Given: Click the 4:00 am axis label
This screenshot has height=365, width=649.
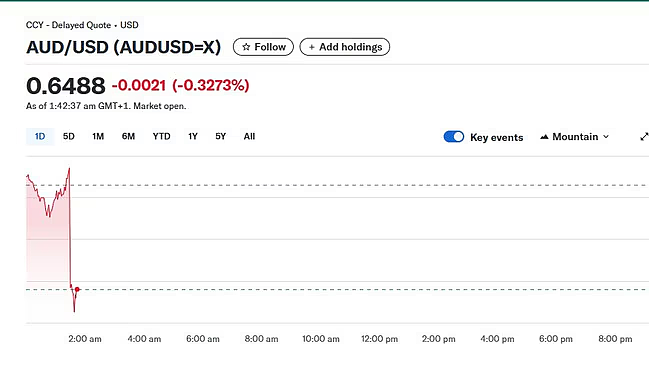Looking at the screenshot, I should click(x=144, y=339).
